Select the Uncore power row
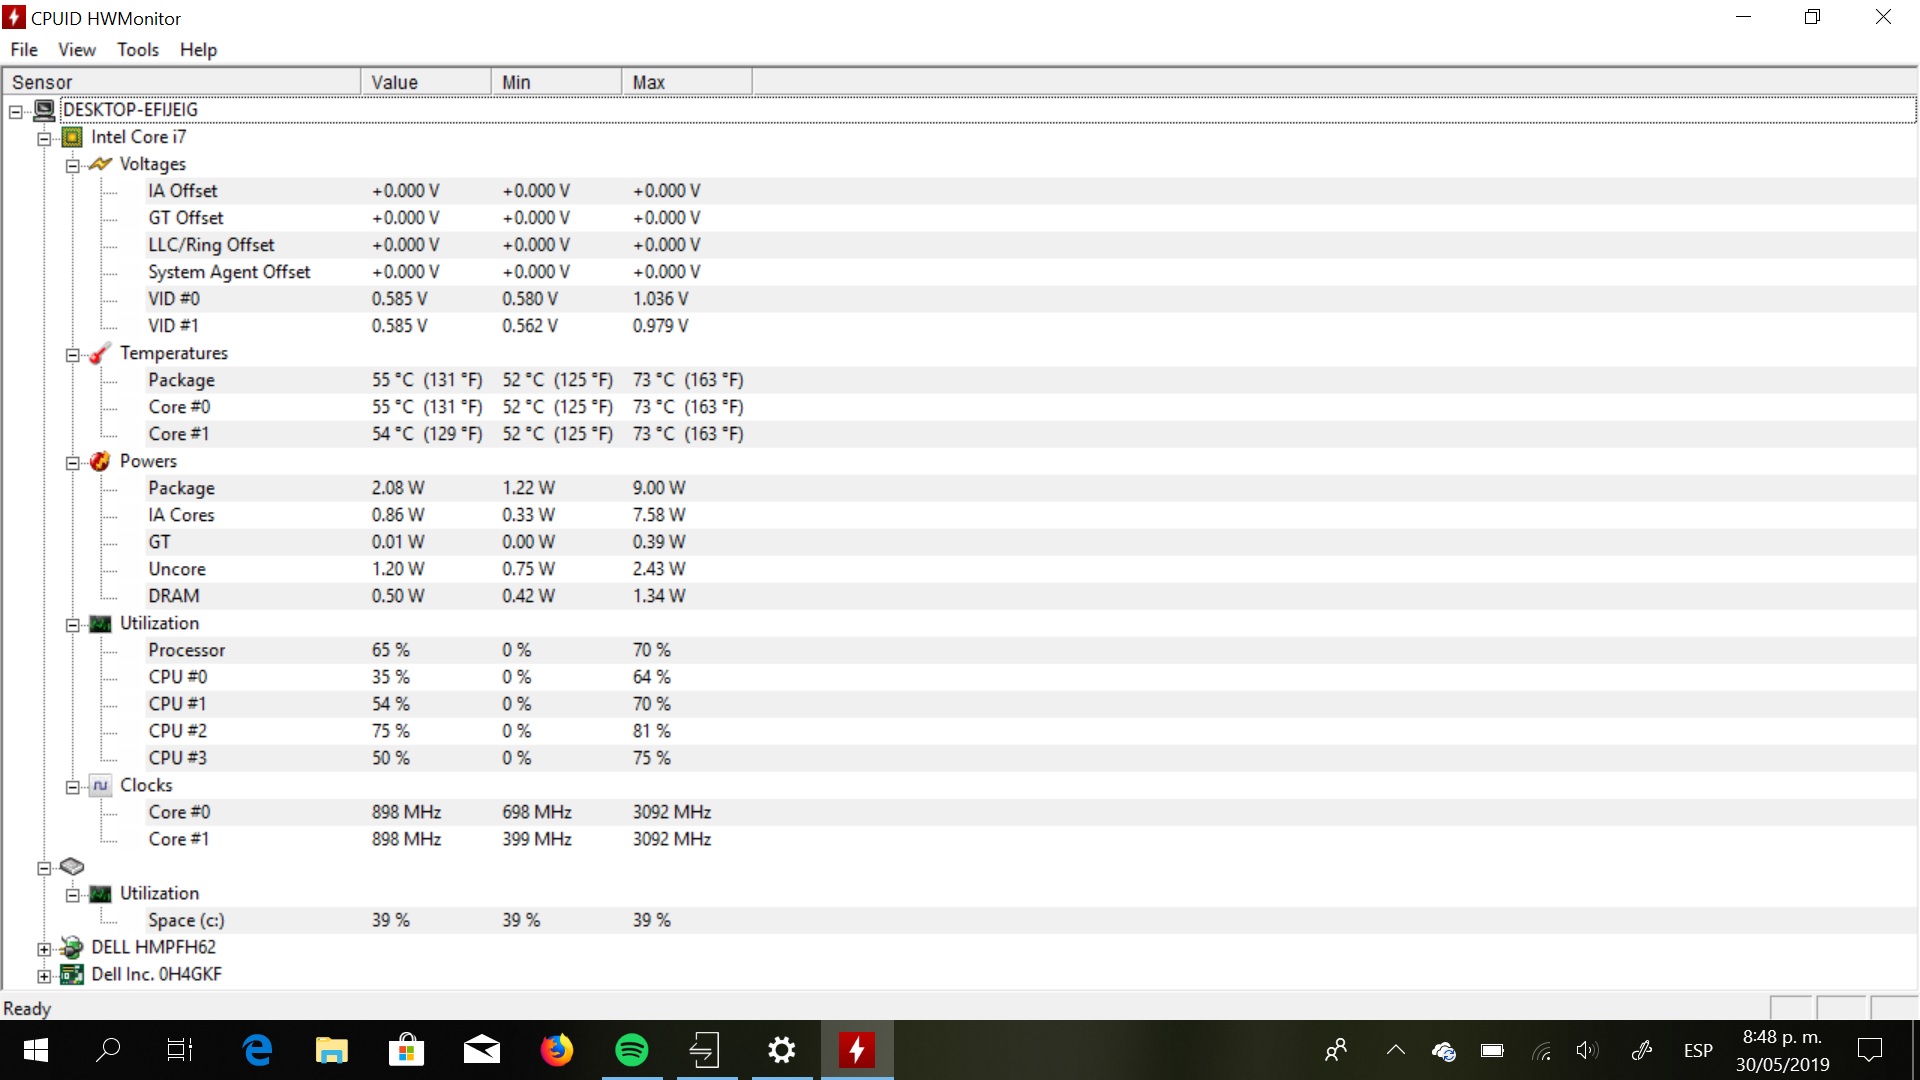This screenshot has width=1920, height=1080. 1031,569
